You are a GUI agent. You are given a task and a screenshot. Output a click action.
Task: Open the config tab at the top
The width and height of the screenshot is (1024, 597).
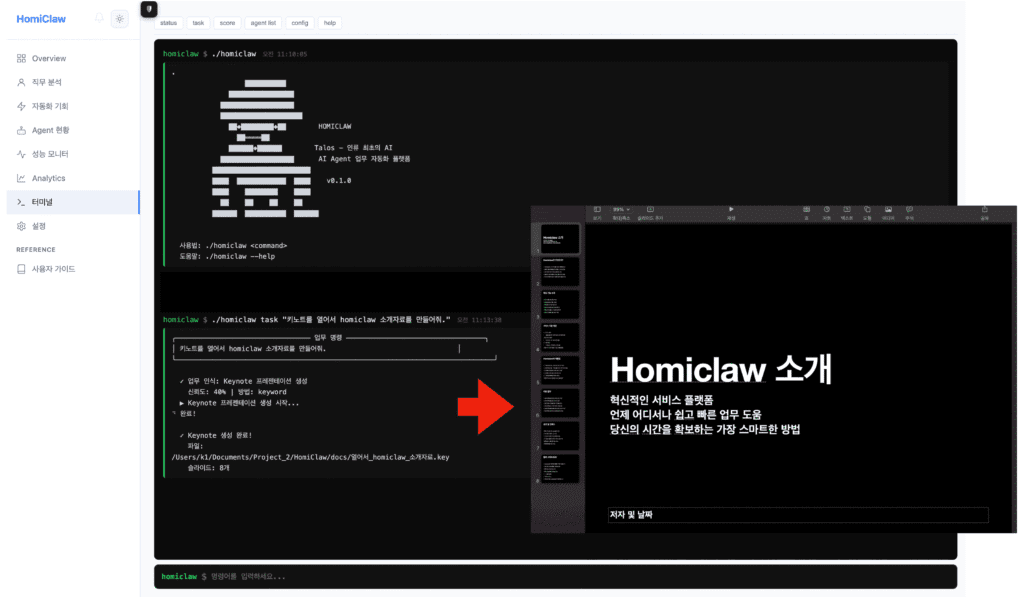point(300,22)
